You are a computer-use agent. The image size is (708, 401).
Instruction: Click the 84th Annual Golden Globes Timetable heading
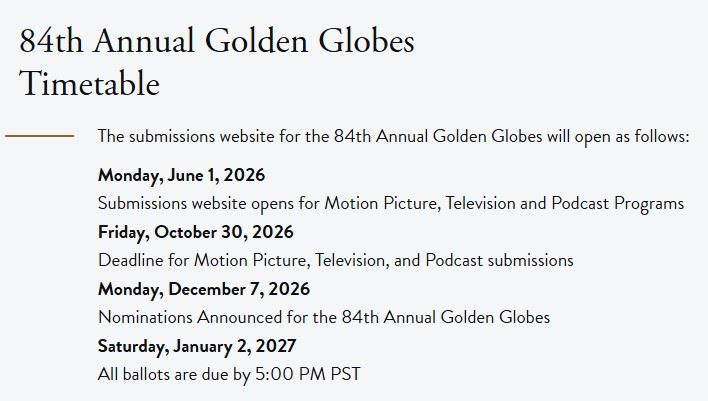(x=217, y=62)
